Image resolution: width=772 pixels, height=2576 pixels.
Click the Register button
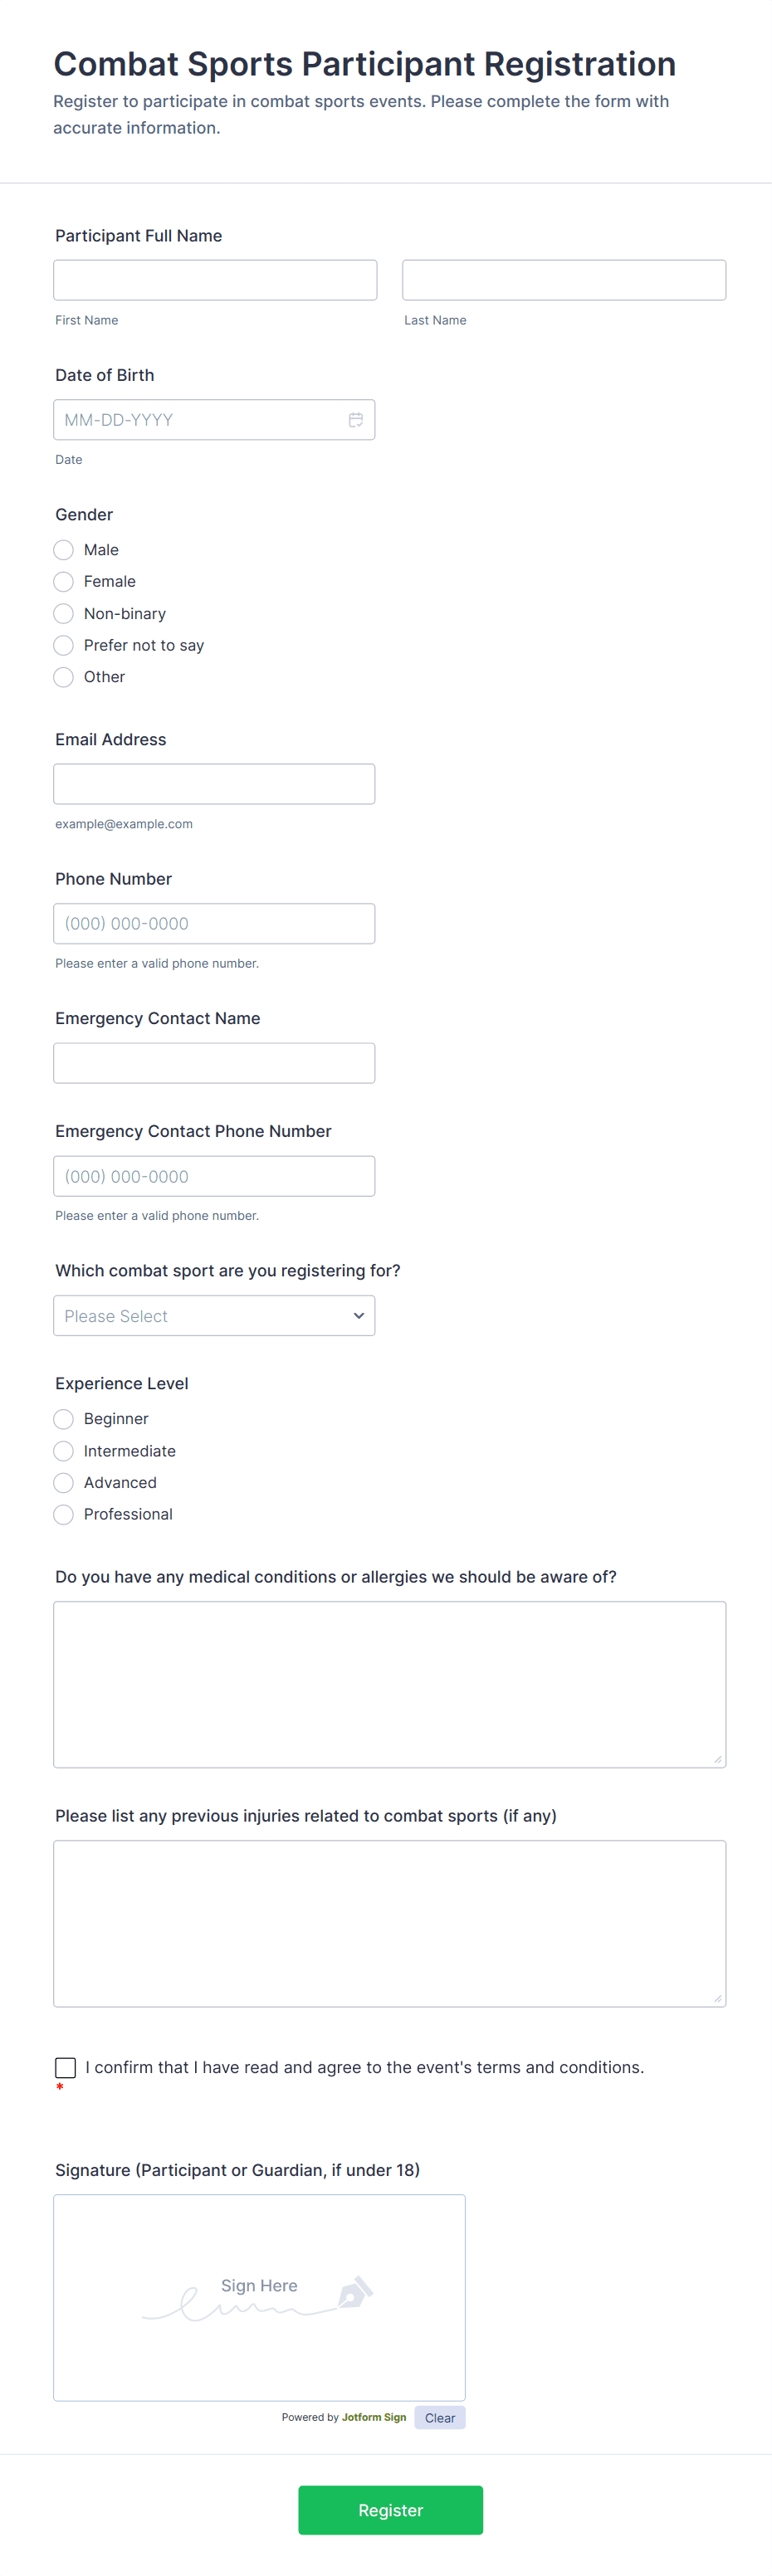coord(390,2510)
